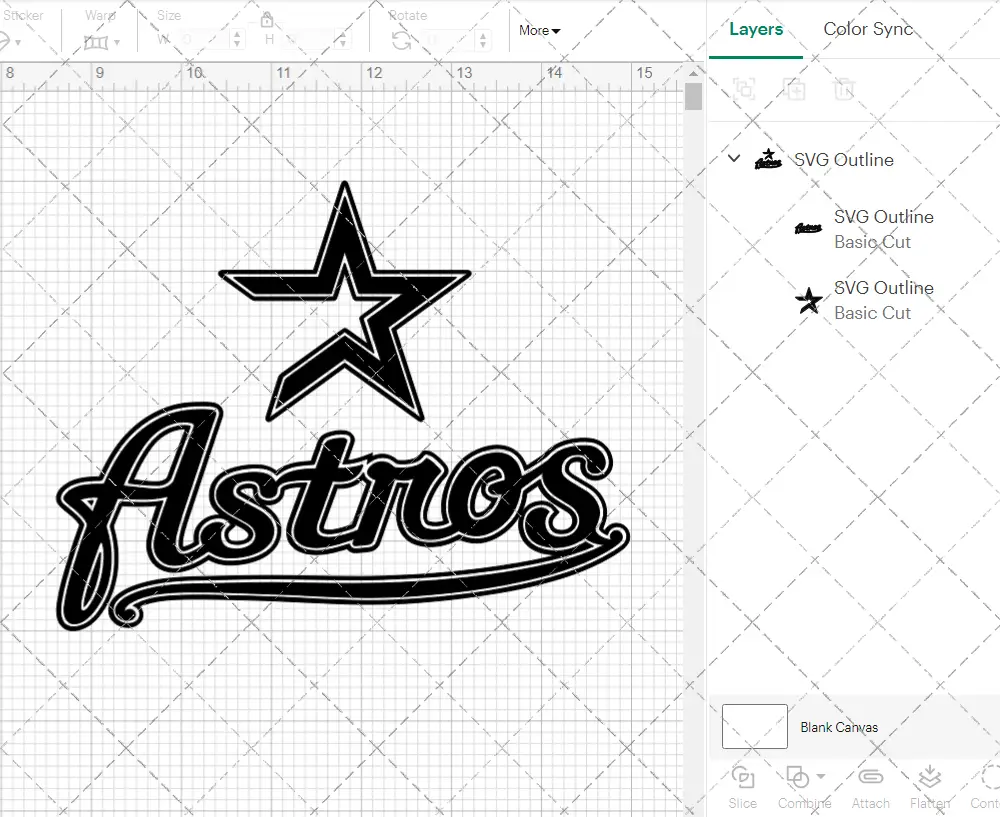Open the More options dropdown

point(539,31)
